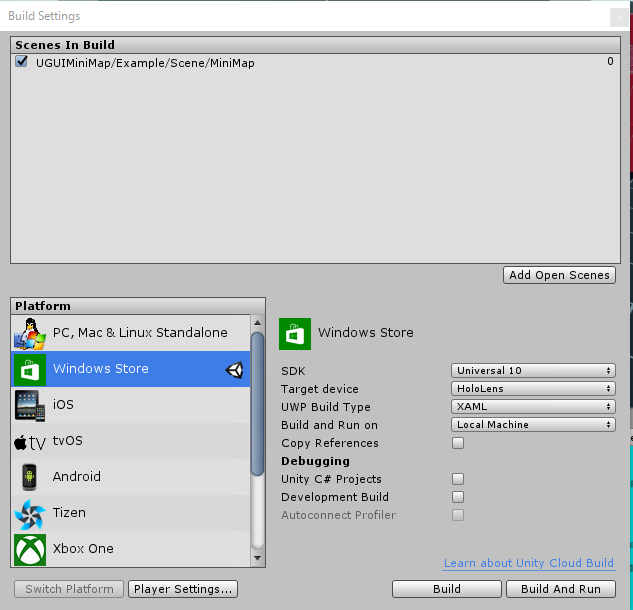Click the large Windows Store header icon
Screen dimensions: 633x610
(x=295, y=333)
